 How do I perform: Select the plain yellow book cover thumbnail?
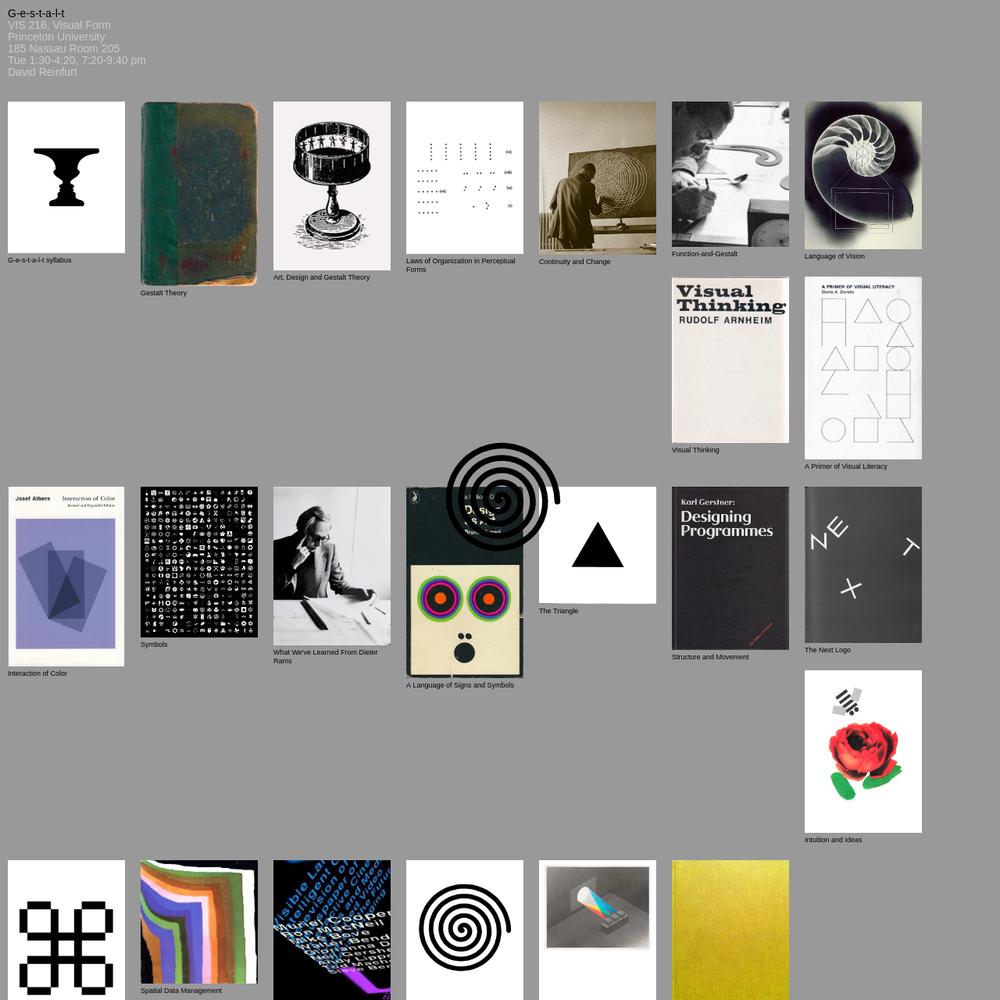(x=730, y=930)
